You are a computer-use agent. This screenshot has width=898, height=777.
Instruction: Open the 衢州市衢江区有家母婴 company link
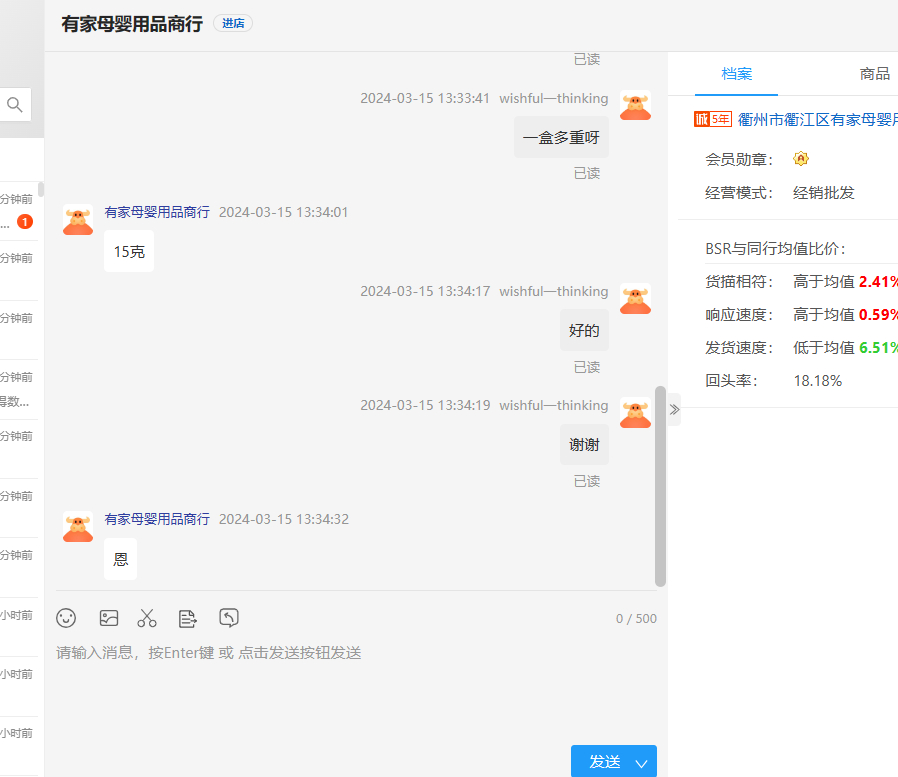(816, 120)
